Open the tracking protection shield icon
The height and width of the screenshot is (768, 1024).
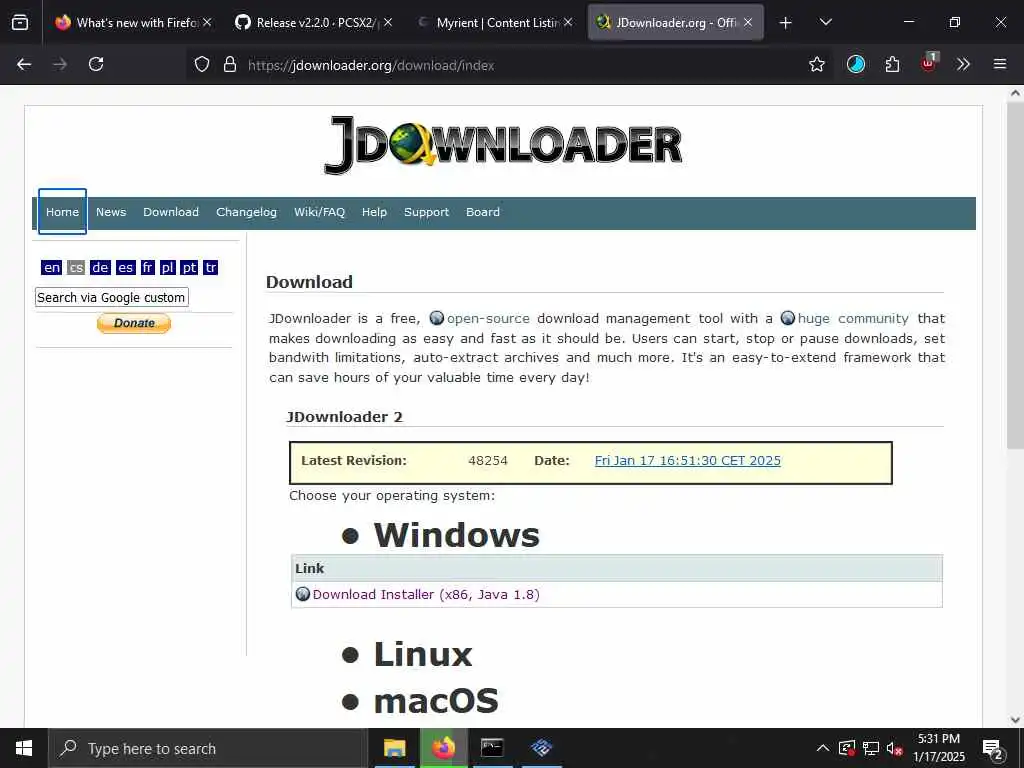202,64
